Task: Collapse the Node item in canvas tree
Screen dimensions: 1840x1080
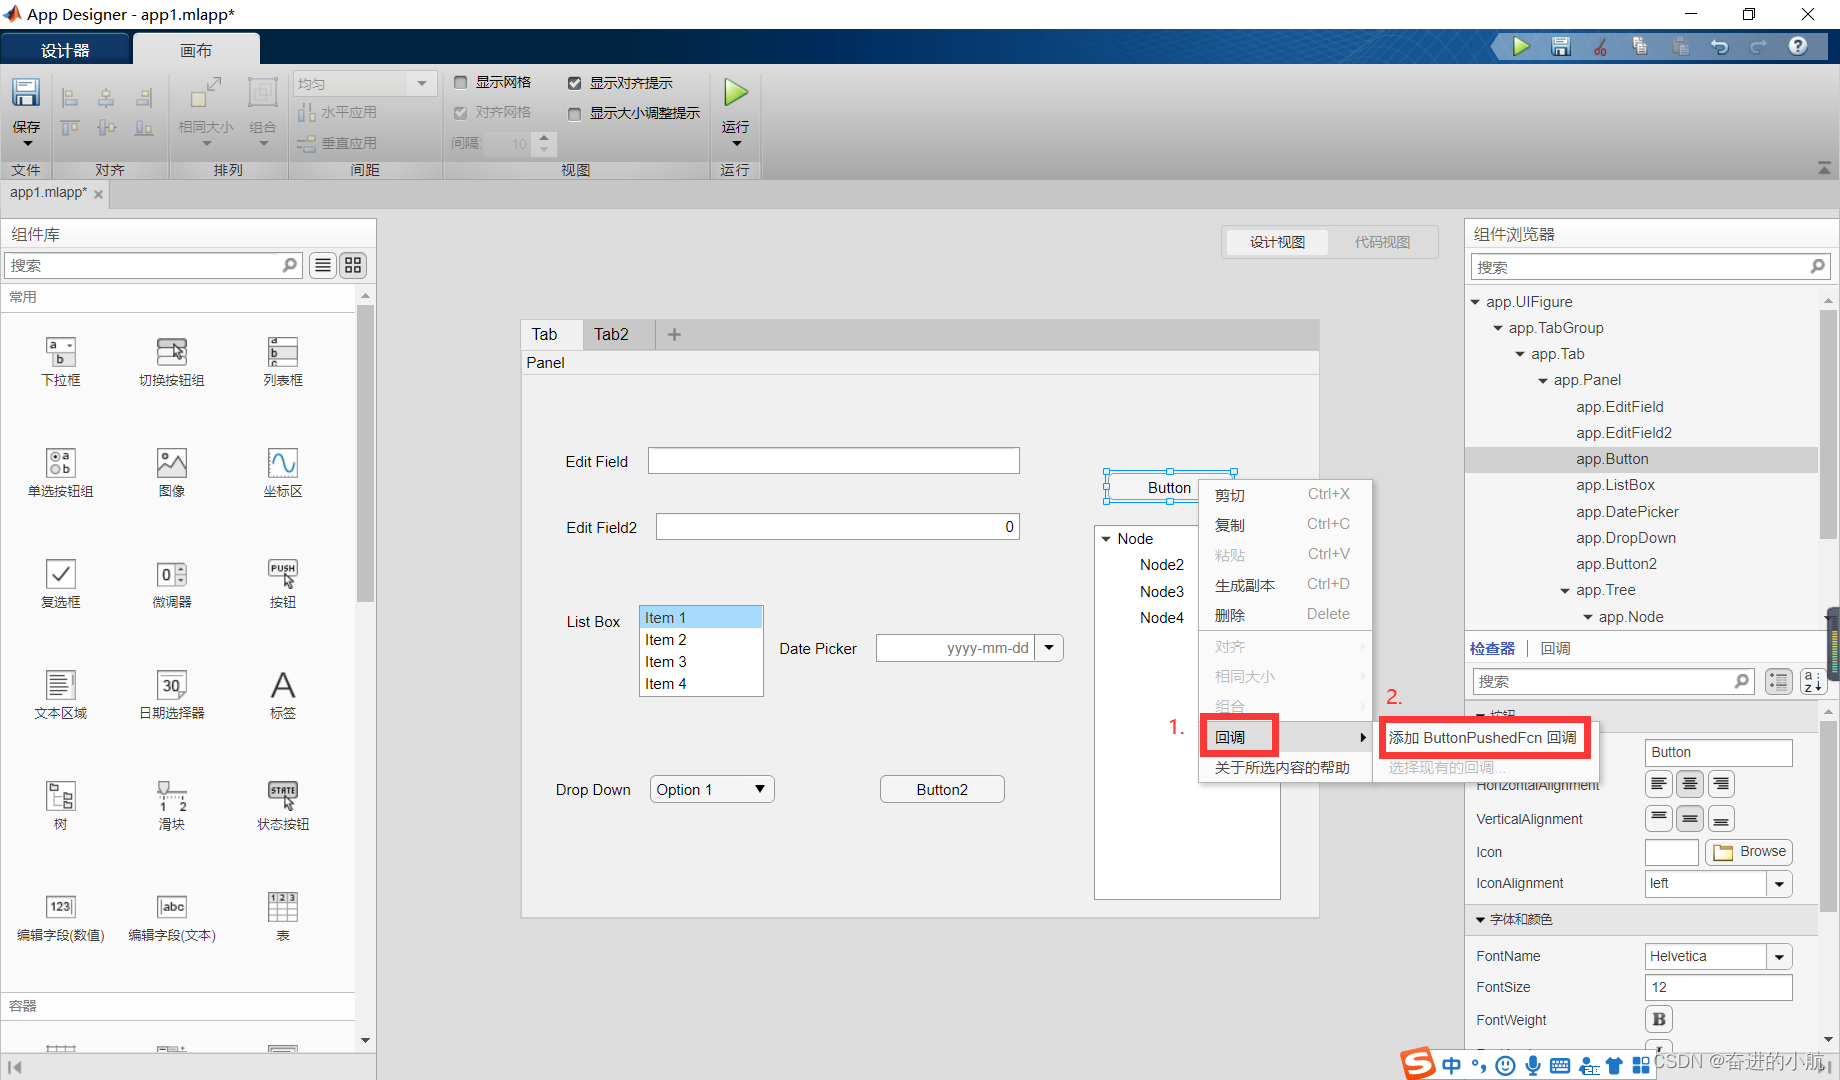Action: pos(1106,539)
